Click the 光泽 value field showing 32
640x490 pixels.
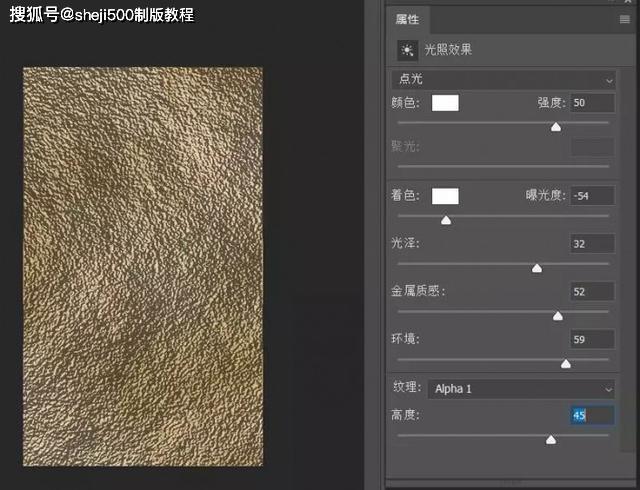point(593,244)
